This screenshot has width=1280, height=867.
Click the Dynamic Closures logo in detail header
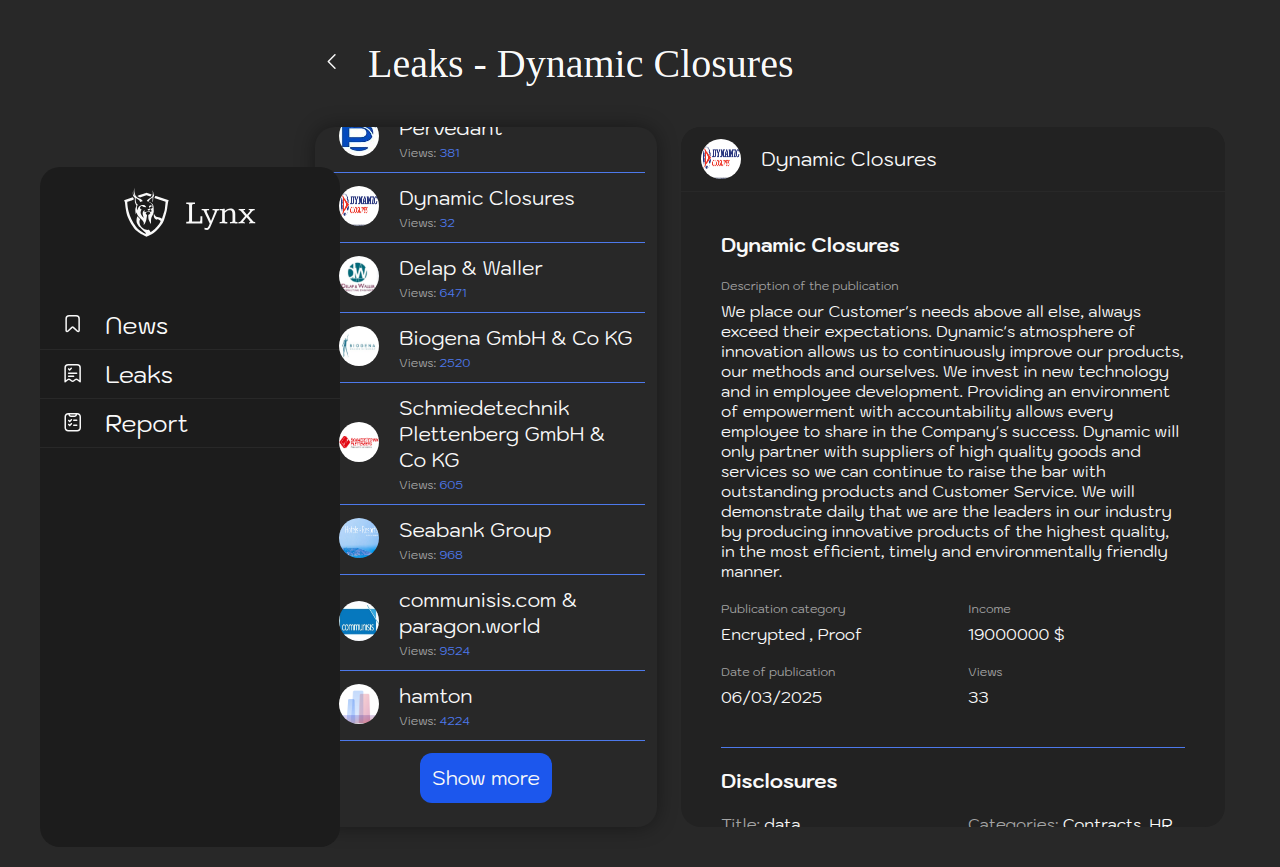coord(721,159)
